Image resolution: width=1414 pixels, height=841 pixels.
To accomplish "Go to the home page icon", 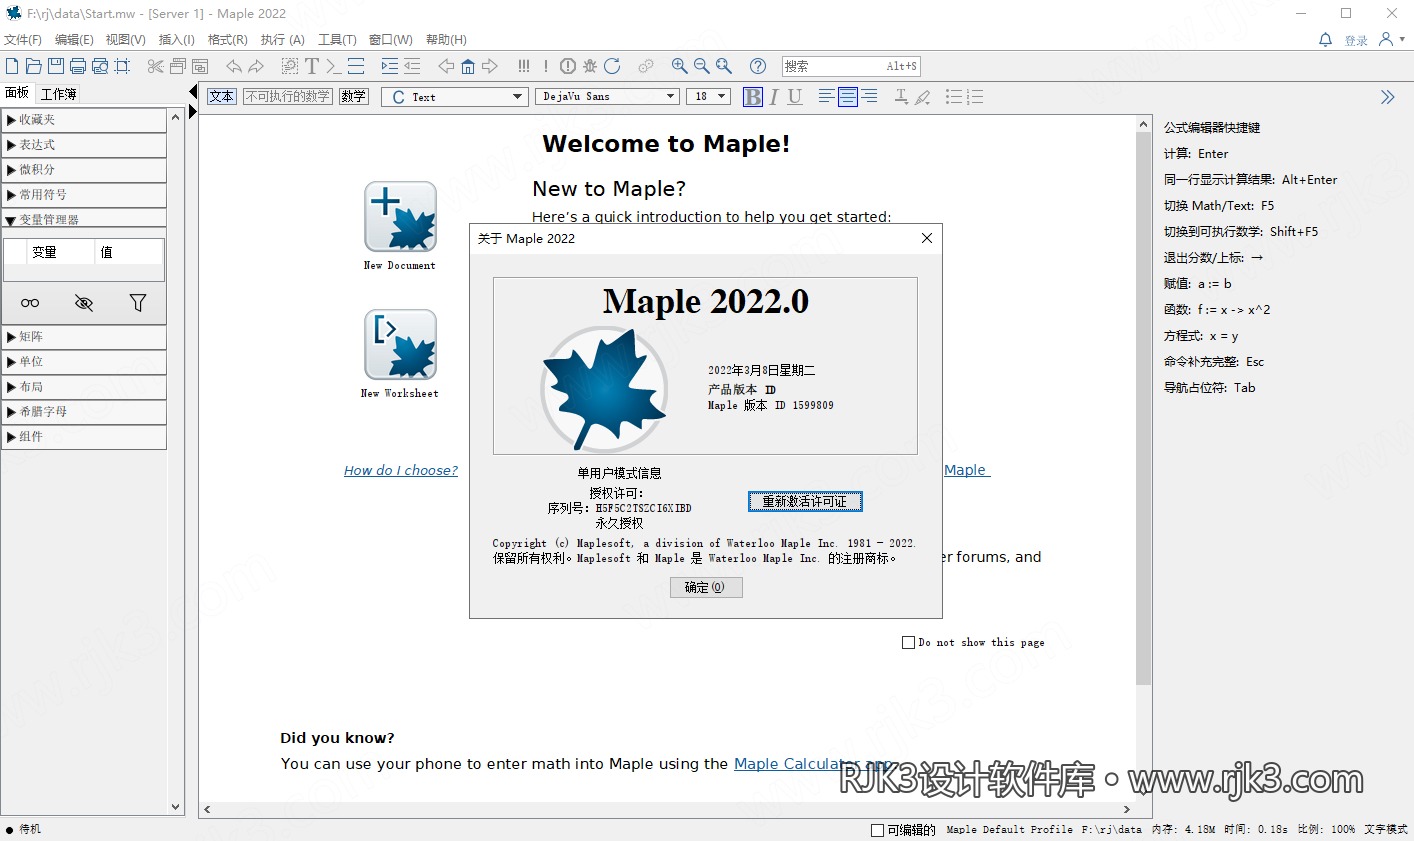I will coord(468,66).
